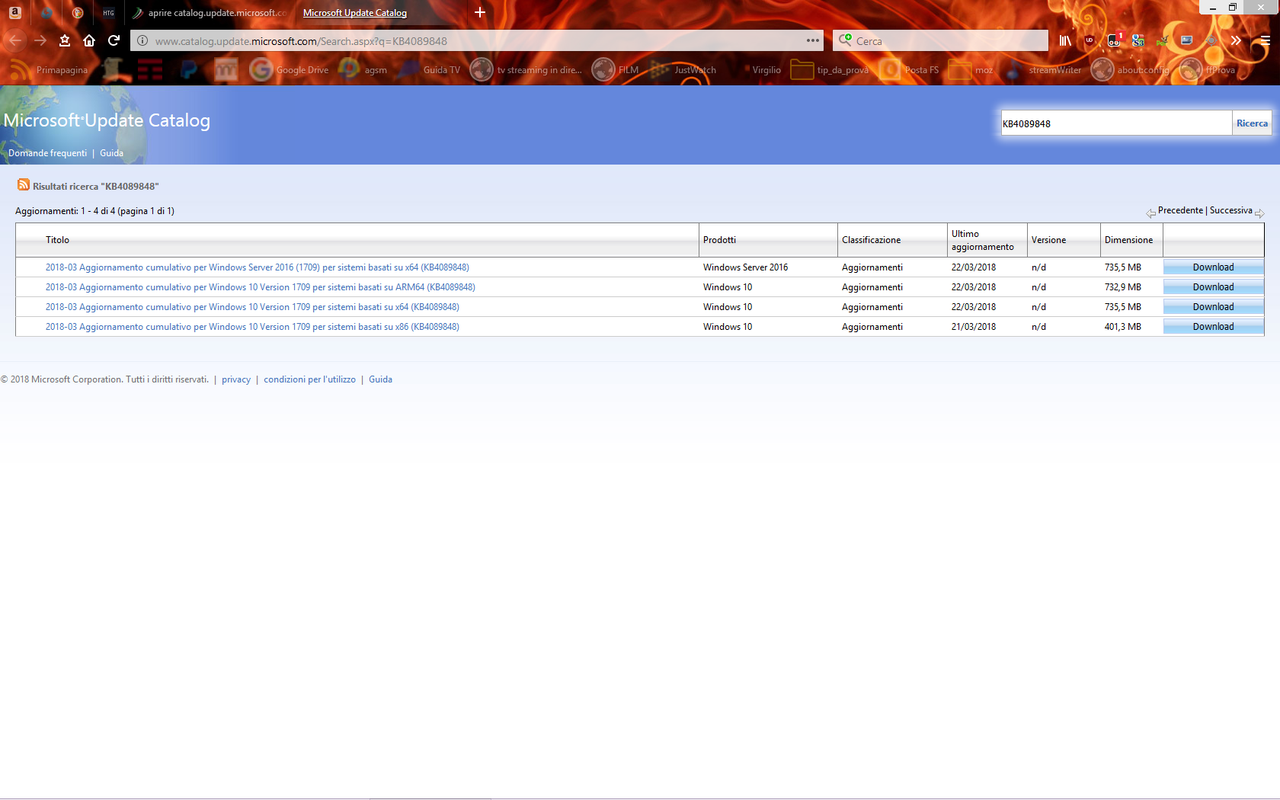Click the Cerca browser search box

[940, 41]
